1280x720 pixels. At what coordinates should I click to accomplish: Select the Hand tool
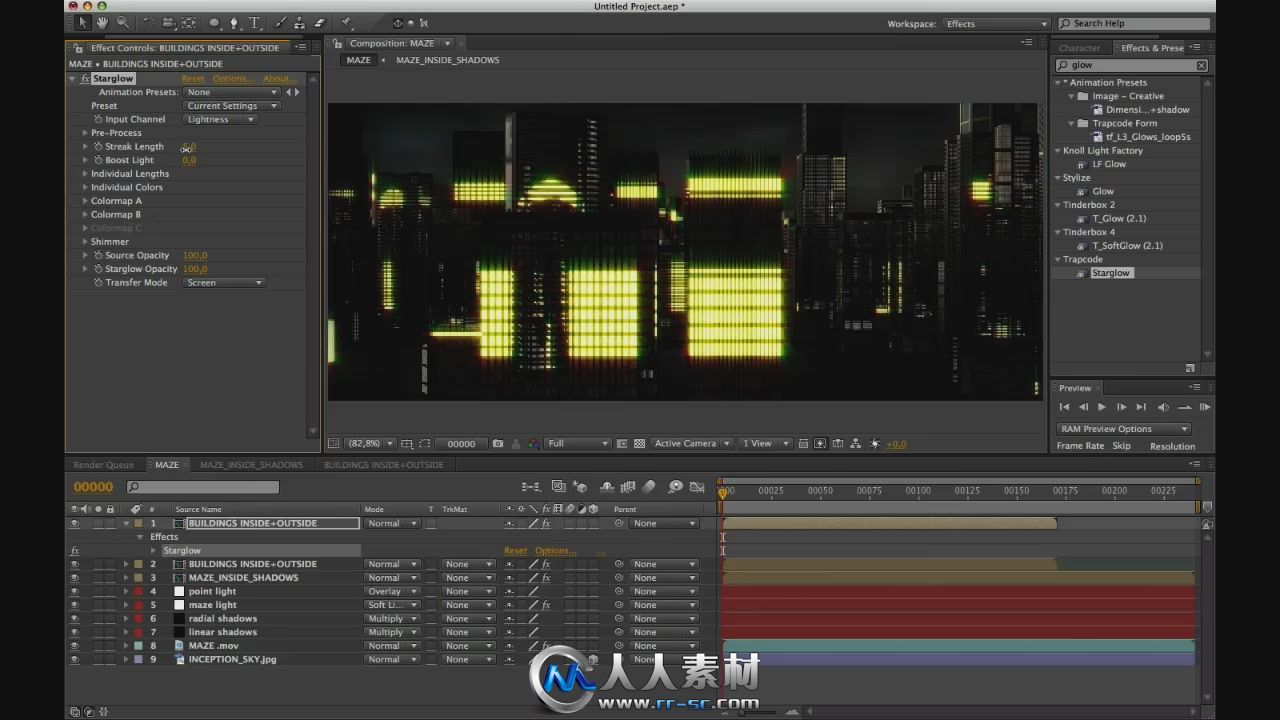pos(102,22)
